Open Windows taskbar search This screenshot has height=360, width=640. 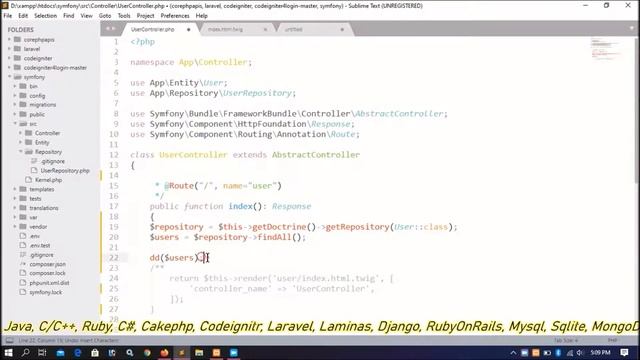25,353
